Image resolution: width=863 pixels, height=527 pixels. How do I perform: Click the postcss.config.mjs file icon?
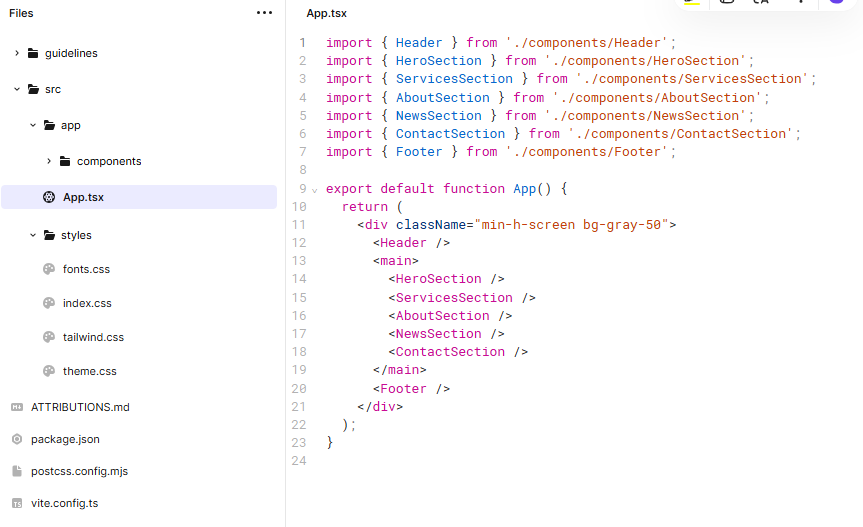16,471
